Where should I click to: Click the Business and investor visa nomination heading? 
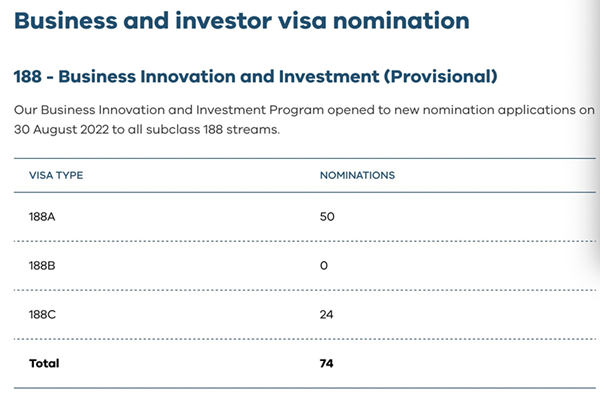tap(241, 21)
